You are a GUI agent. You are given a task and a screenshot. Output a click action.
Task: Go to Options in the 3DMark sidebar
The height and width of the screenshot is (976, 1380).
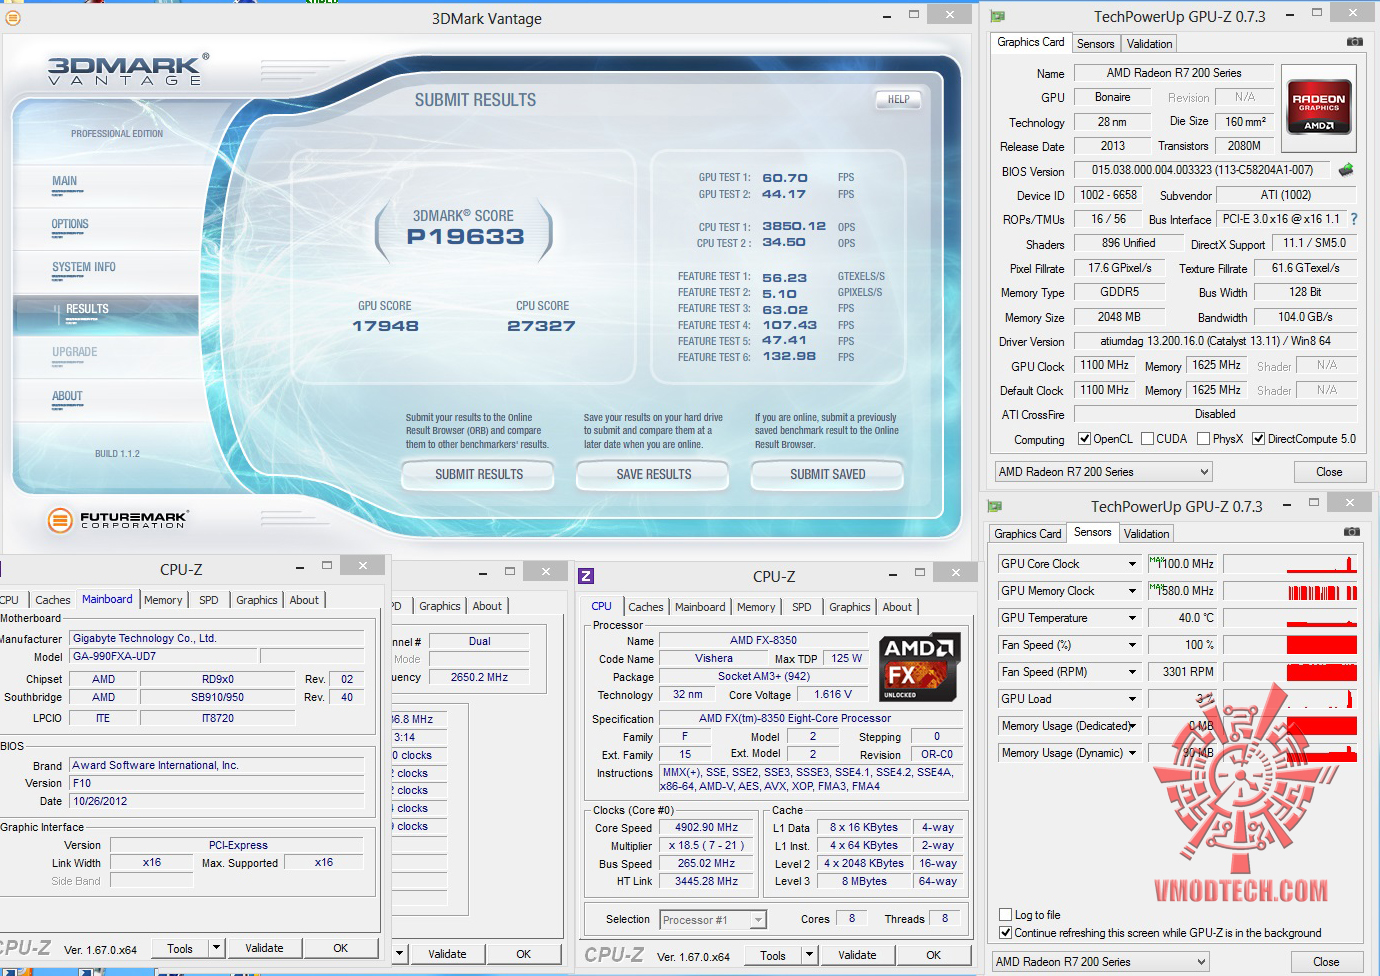click(x=70, y=224)
